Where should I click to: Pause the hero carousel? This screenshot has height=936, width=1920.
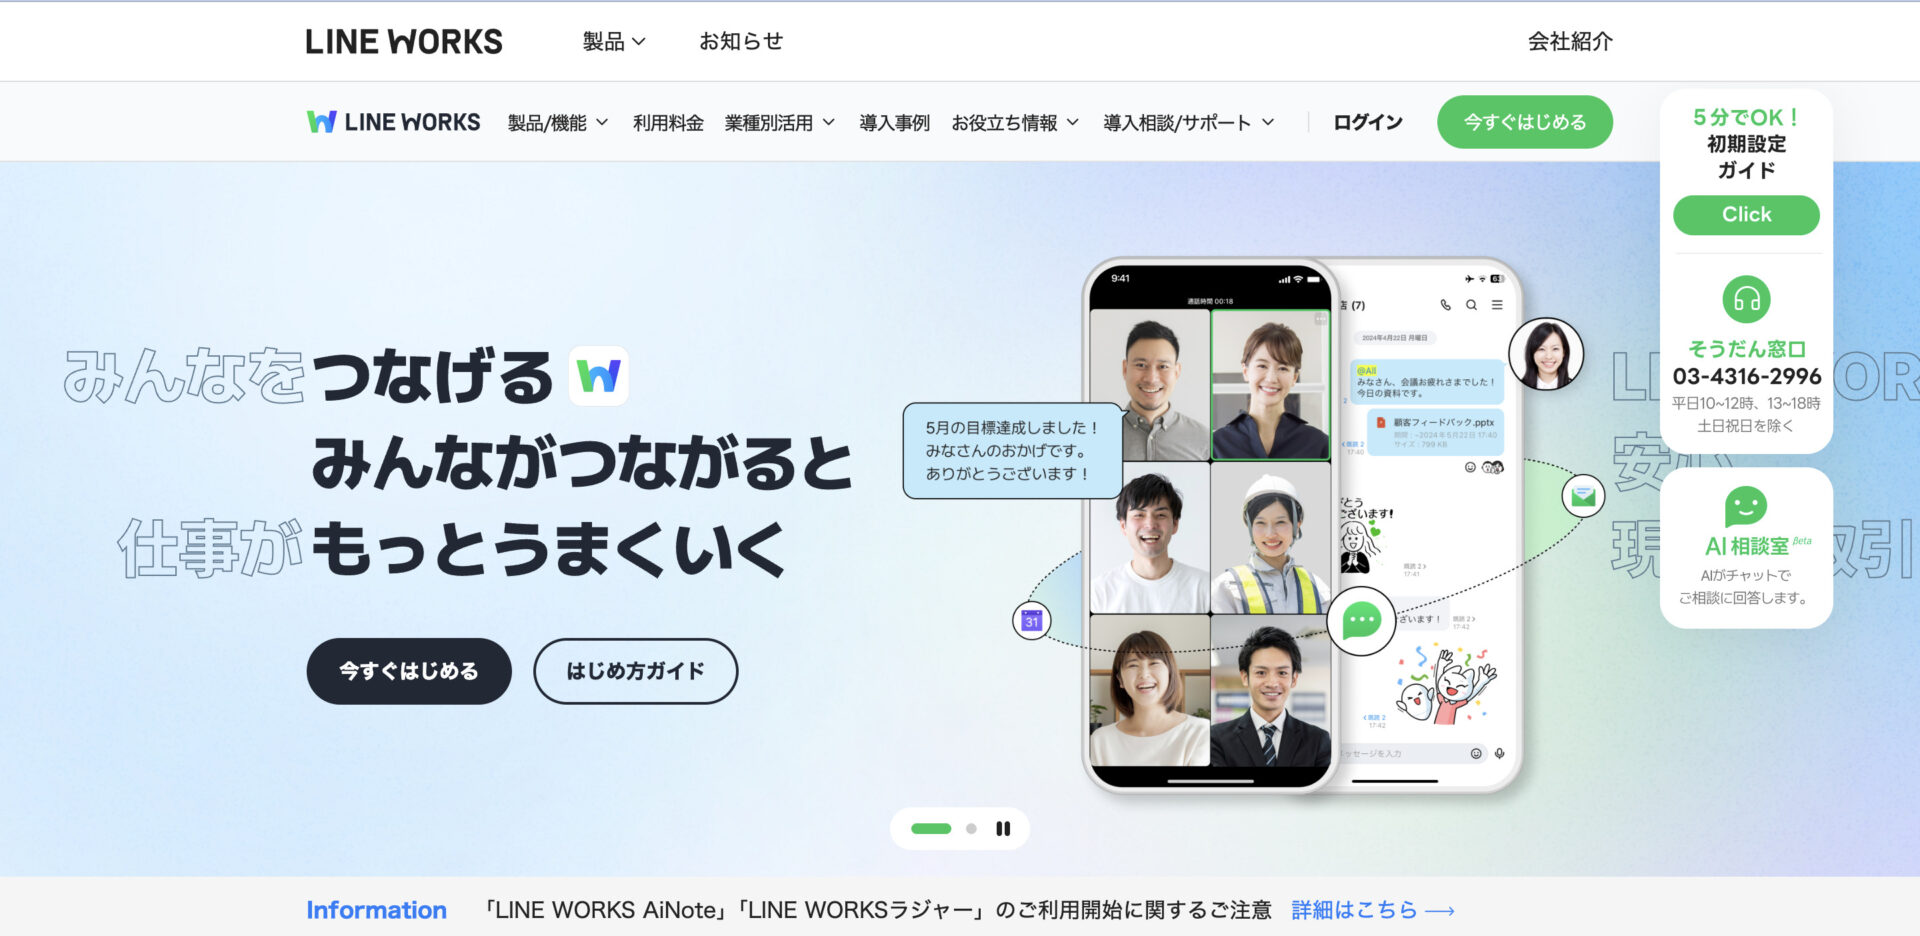click(1003, 828)
